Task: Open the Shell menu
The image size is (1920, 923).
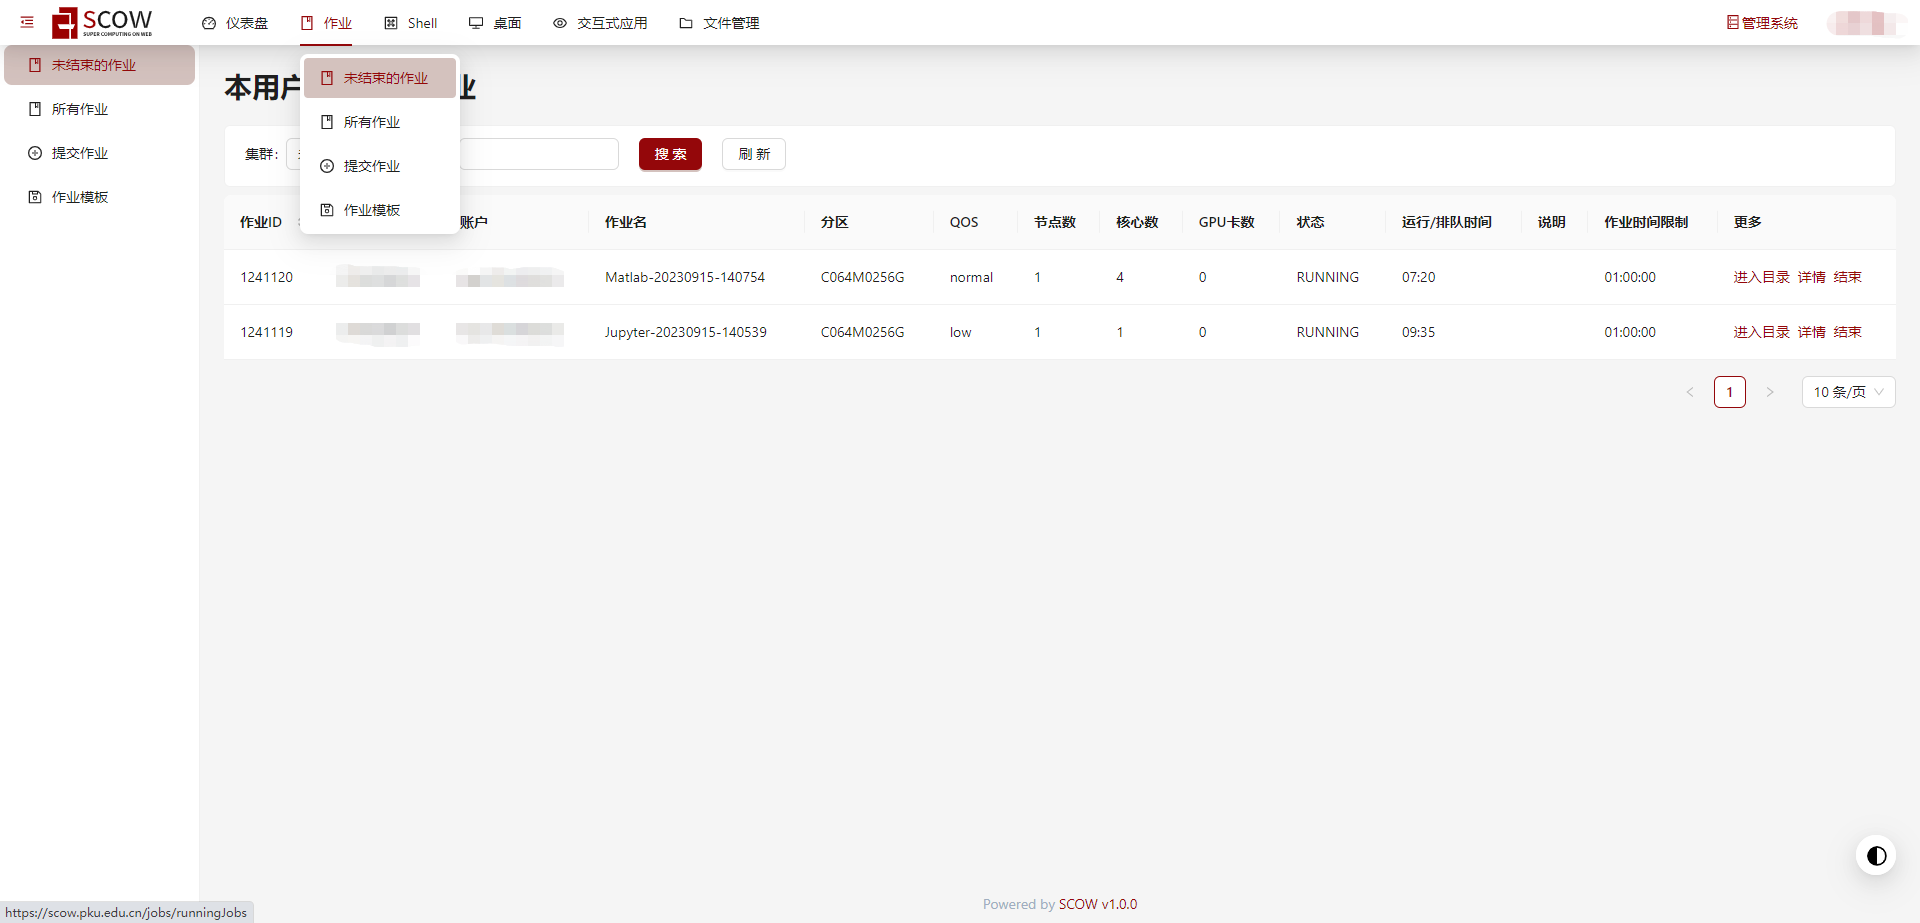Action: [411, 23]
